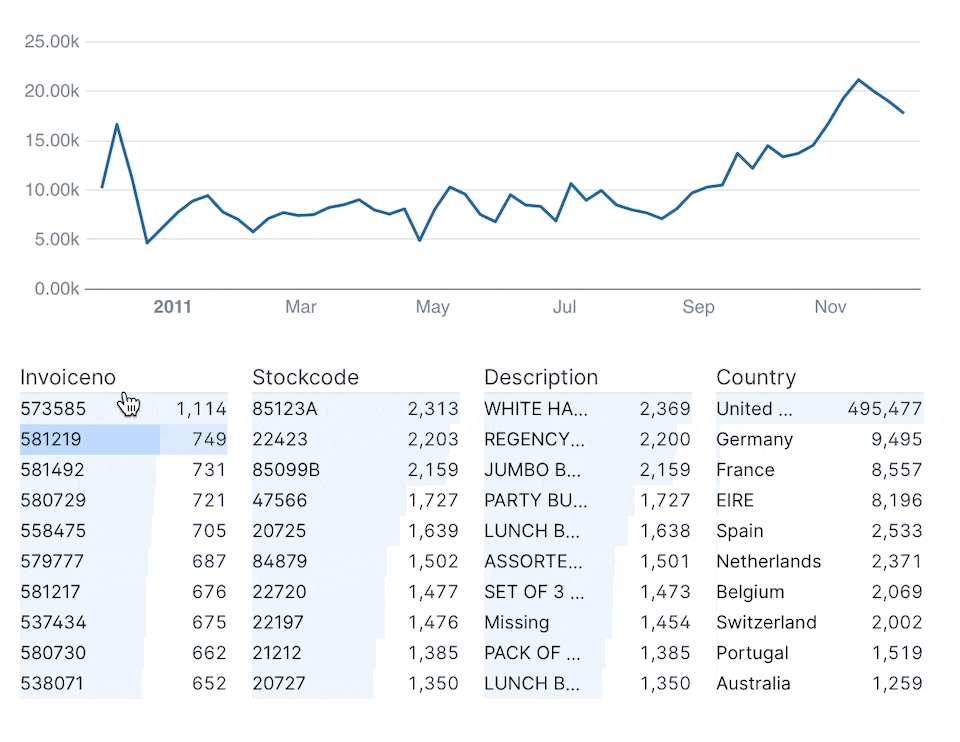Click the Description column header

pos(541,377)
